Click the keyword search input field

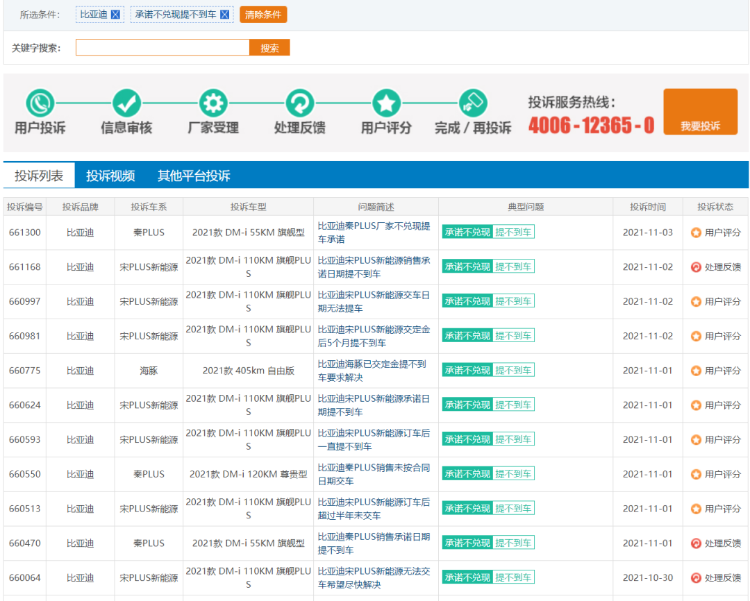[x=161, y=47]
